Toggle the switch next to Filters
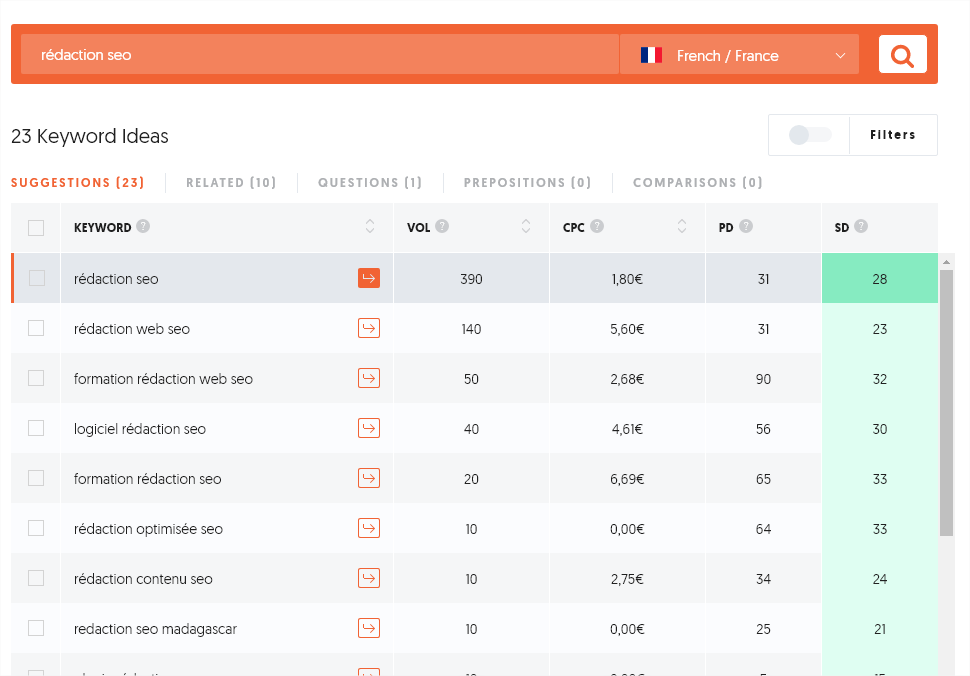970x676 pixels. [x=809, y=135]
